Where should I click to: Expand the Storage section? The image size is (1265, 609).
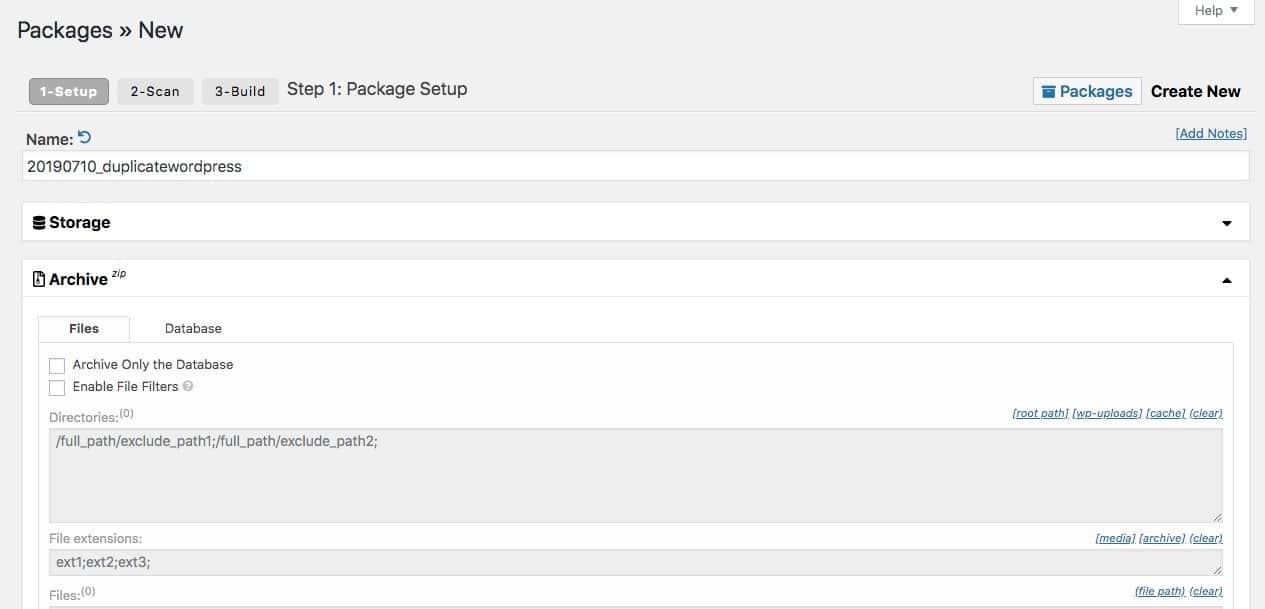[x=1227, y=222]
